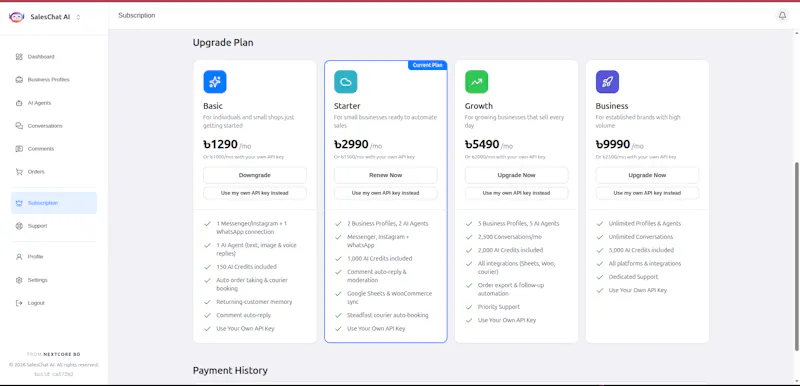Screen dimensions: 800x386
Task: Use own API key for Starter plan
Action: [386, 193]
